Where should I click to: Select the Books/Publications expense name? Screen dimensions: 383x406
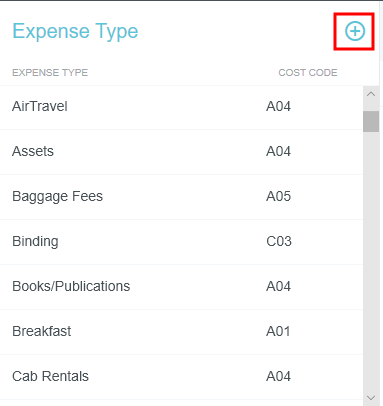(x=71, y=286)
